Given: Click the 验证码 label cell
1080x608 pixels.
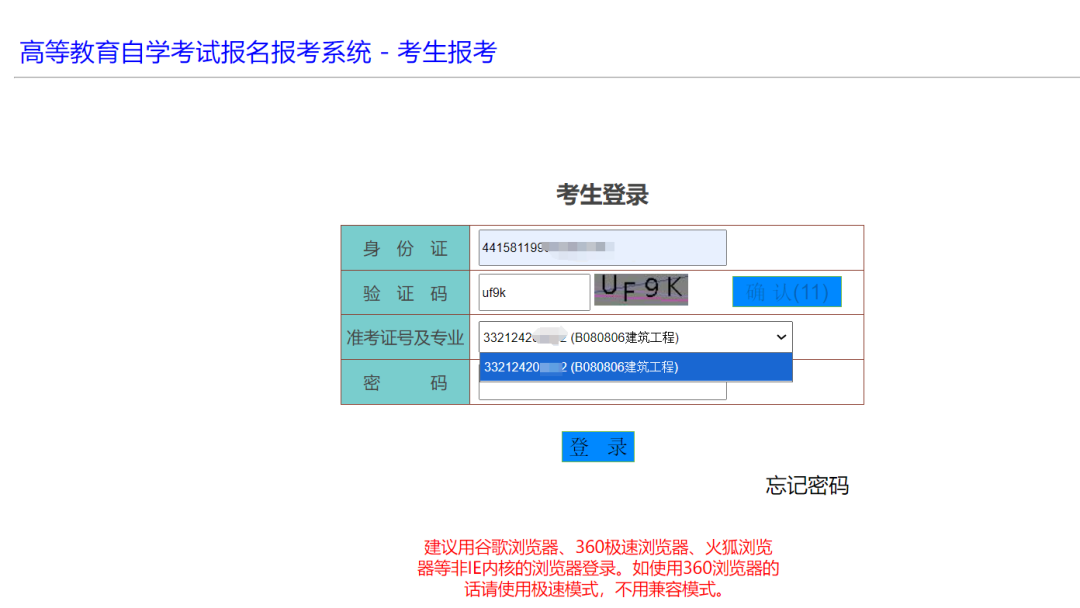Looking at the screenshot, I should pos(405,293).
